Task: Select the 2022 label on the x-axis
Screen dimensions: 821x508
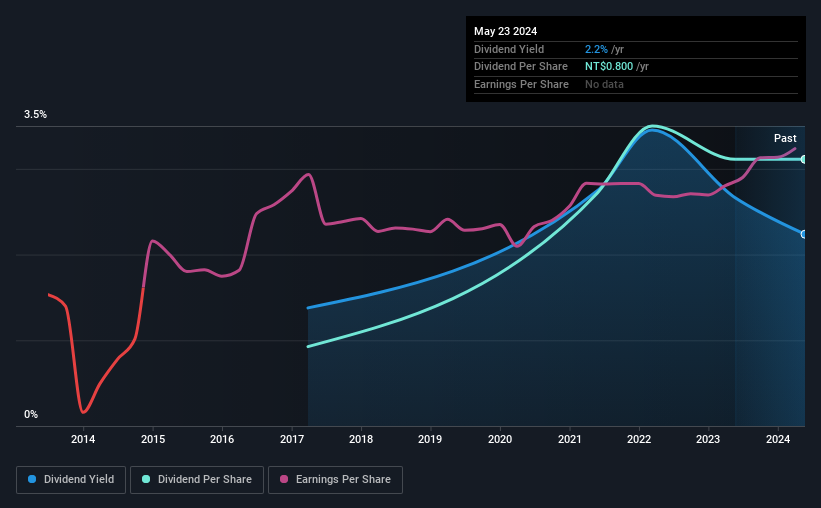Action: [x=639, y=439]
